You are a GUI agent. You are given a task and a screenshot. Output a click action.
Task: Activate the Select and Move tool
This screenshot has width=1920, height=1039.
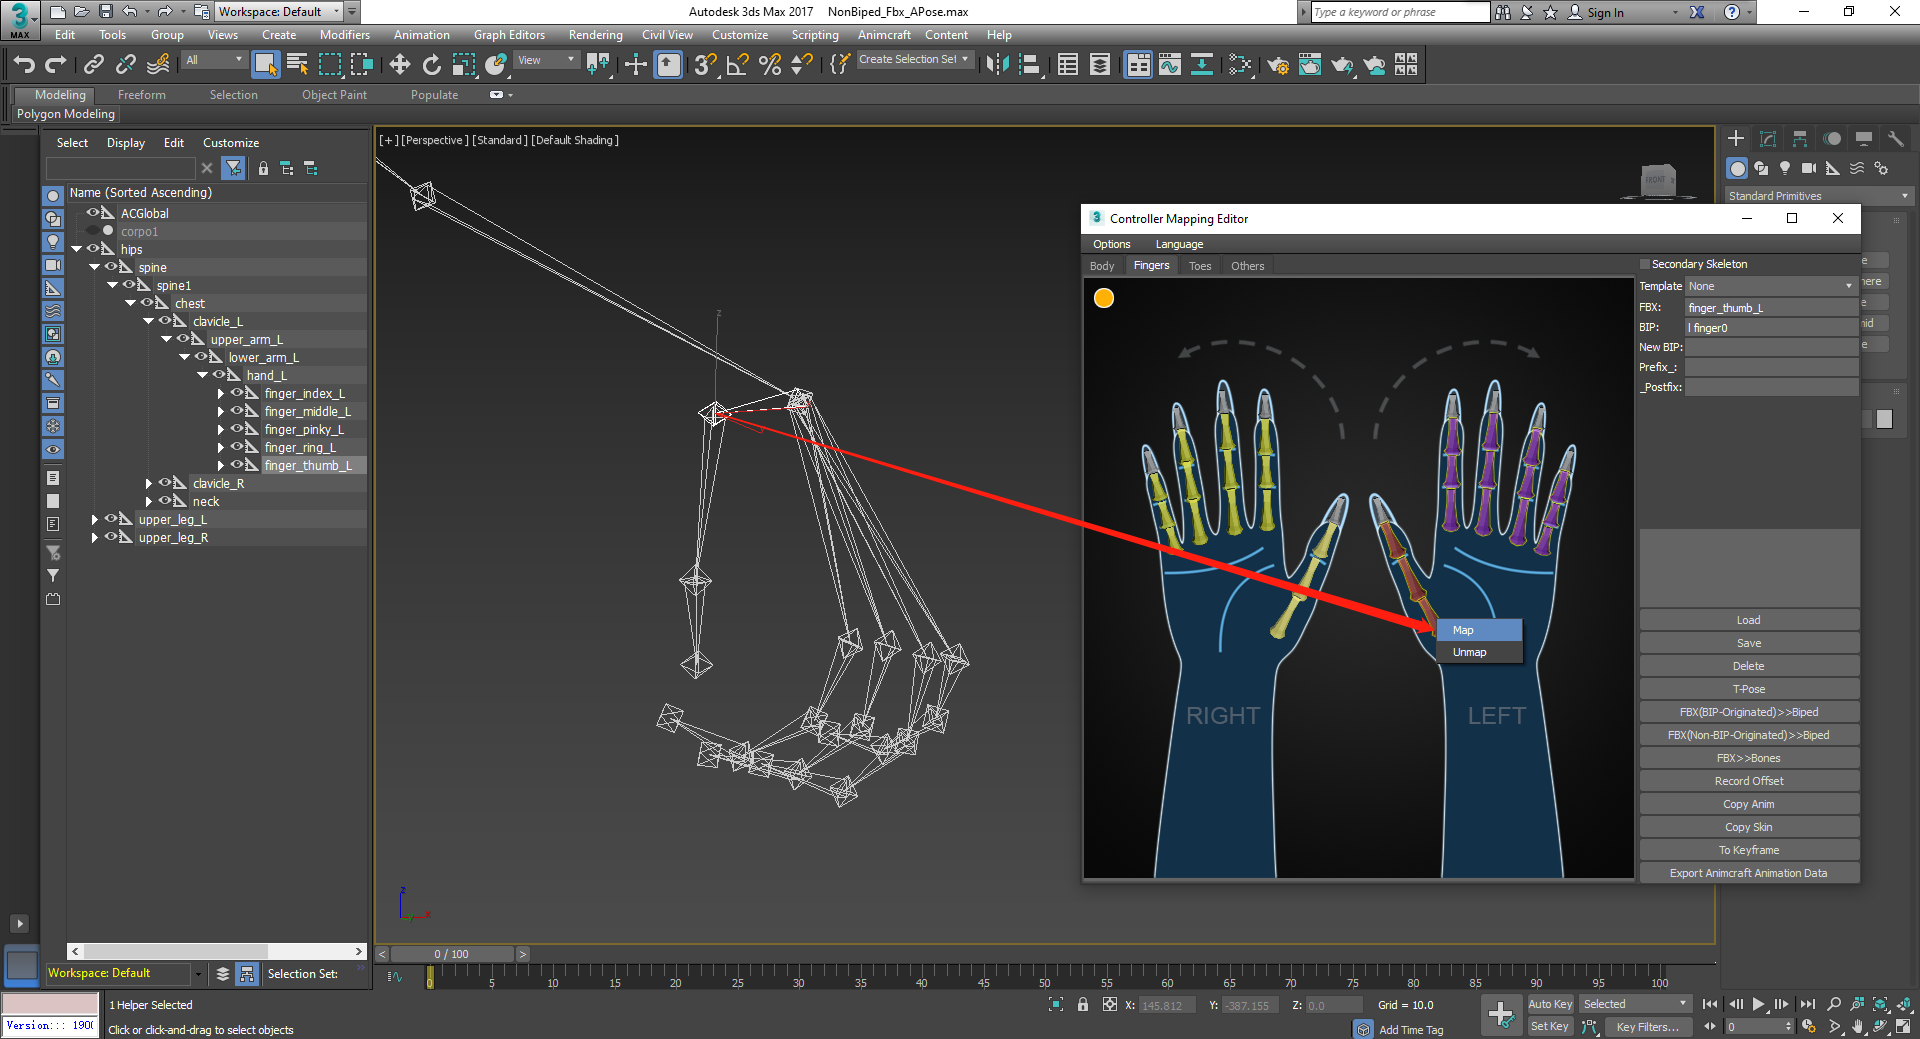click(x=400, y=65)
